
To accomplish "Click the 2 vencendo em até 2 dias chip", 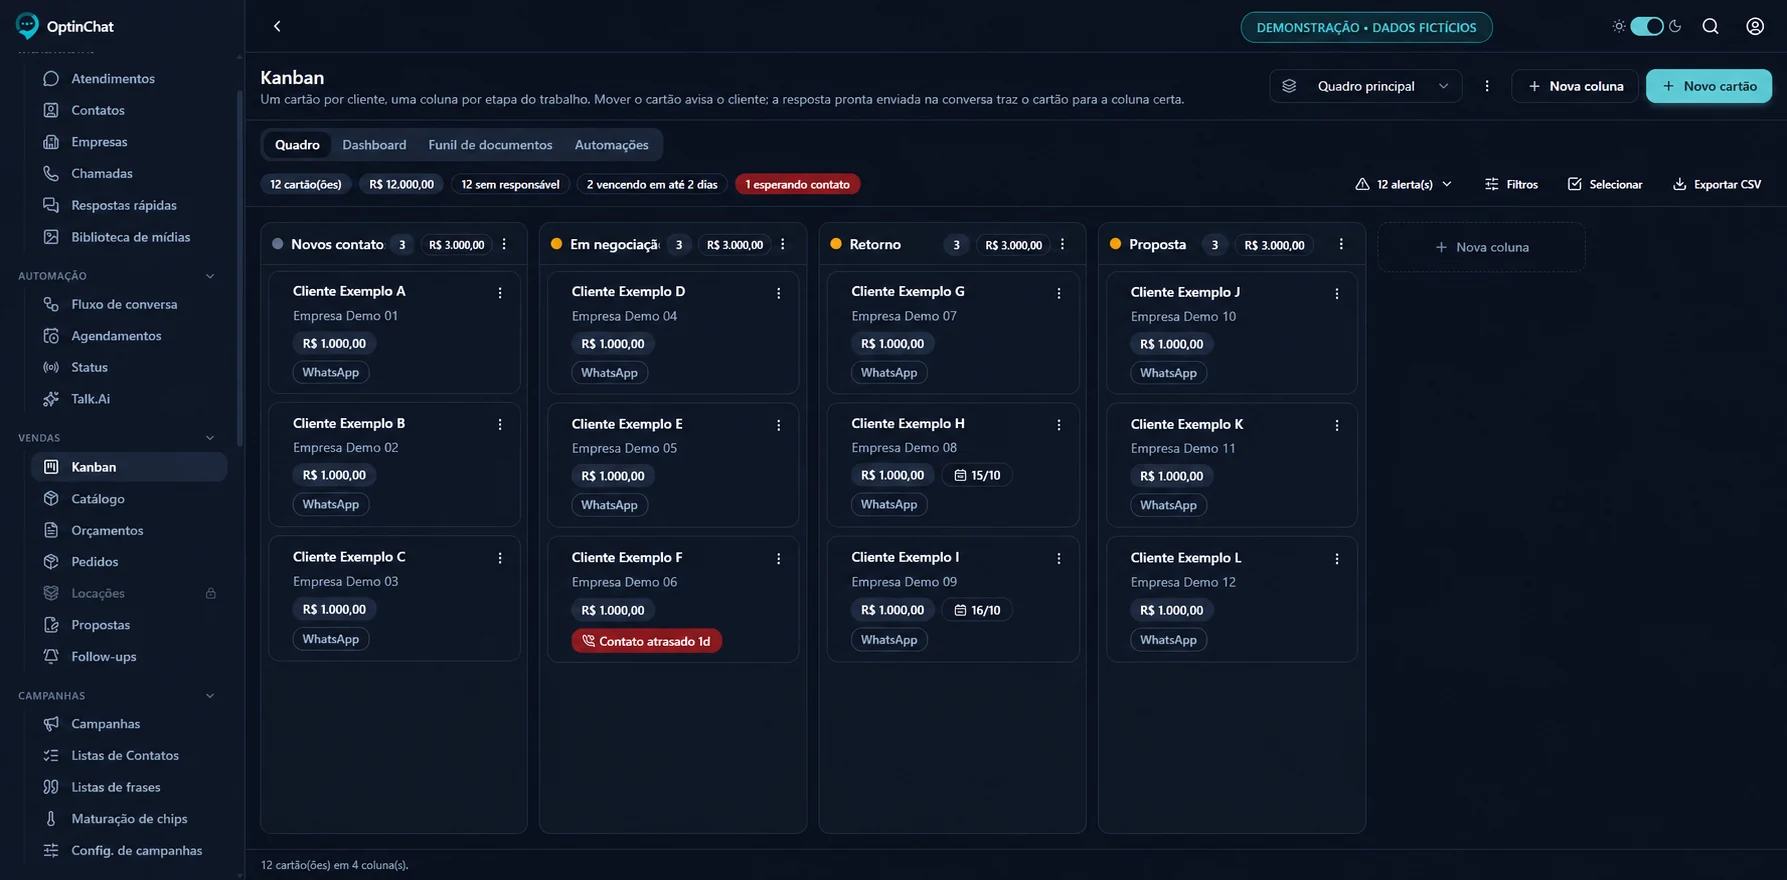I will click(652, 184).
